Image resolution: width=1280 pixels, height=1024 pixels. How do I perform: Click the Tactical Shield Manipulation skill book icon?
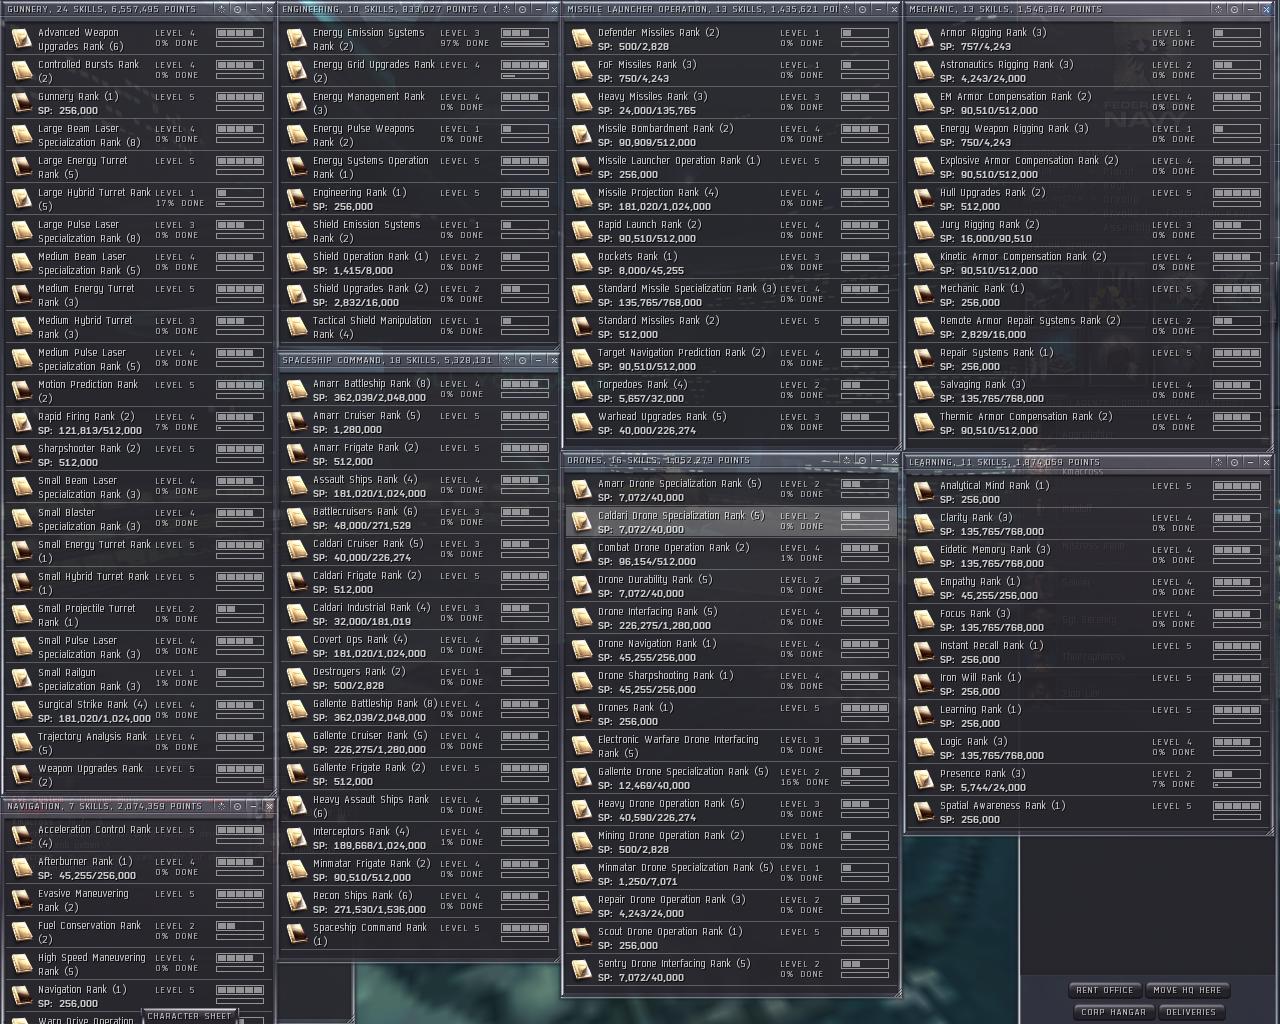tap(296, 327)
